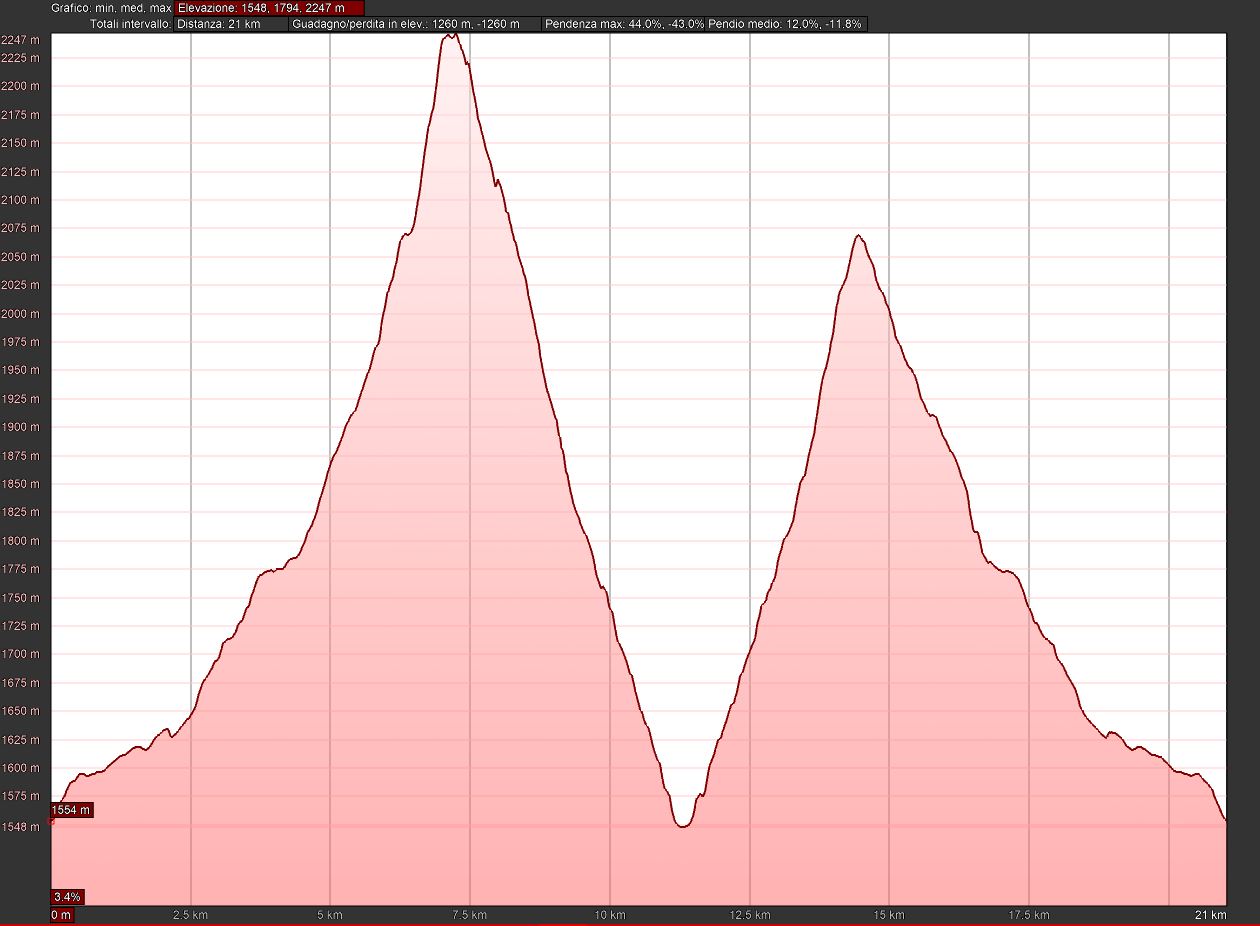Click the second summit near 14.5 km
1260x926 pixels.
coord(858,236)
